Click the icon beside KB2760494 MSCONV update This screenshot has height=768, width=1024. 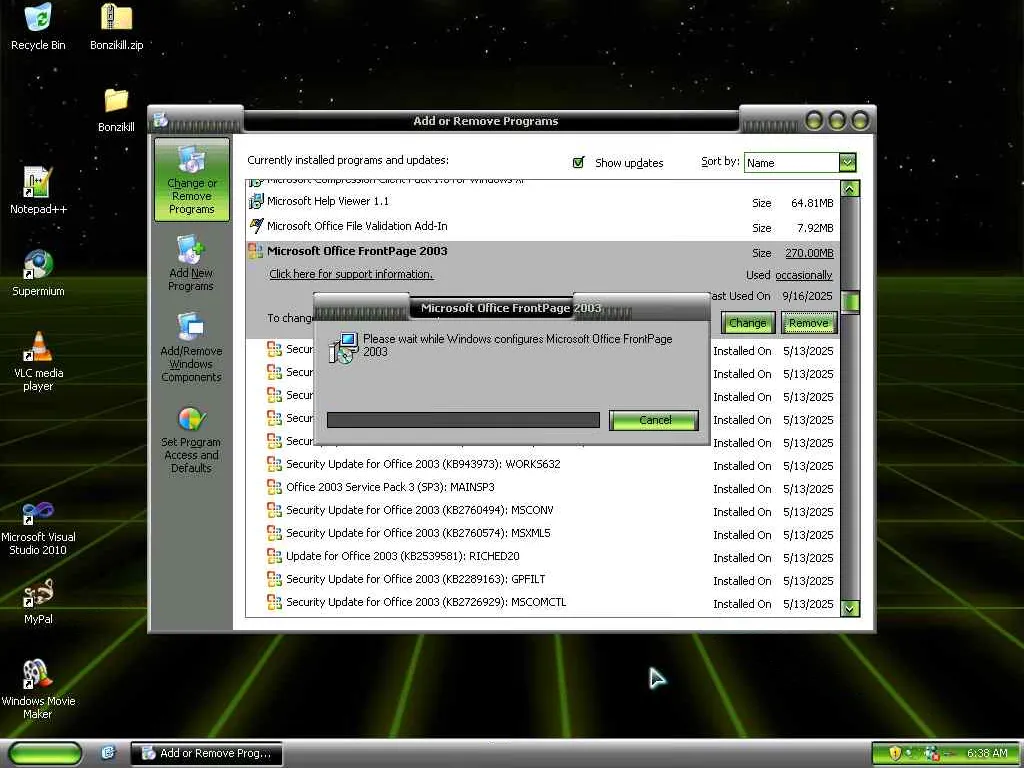274,510
